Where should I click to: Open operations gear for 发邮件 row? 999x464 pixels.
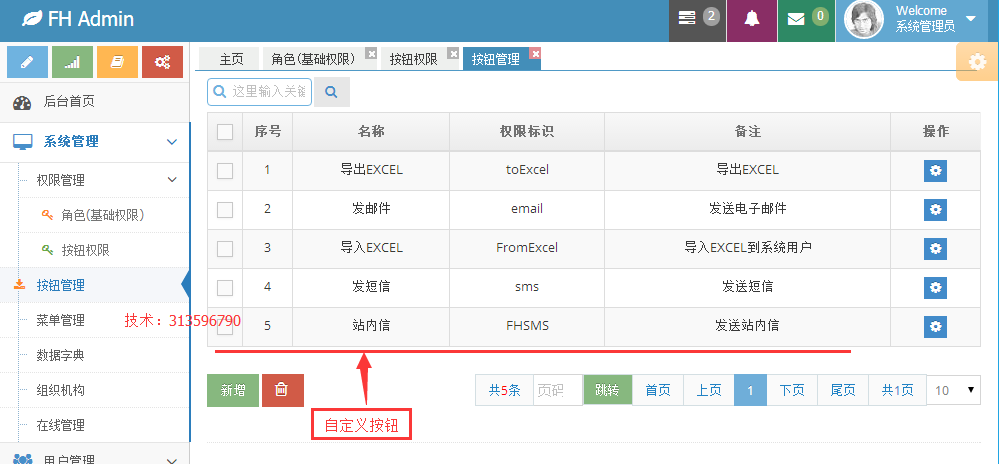pyautogui.click(x=935, y=209)
